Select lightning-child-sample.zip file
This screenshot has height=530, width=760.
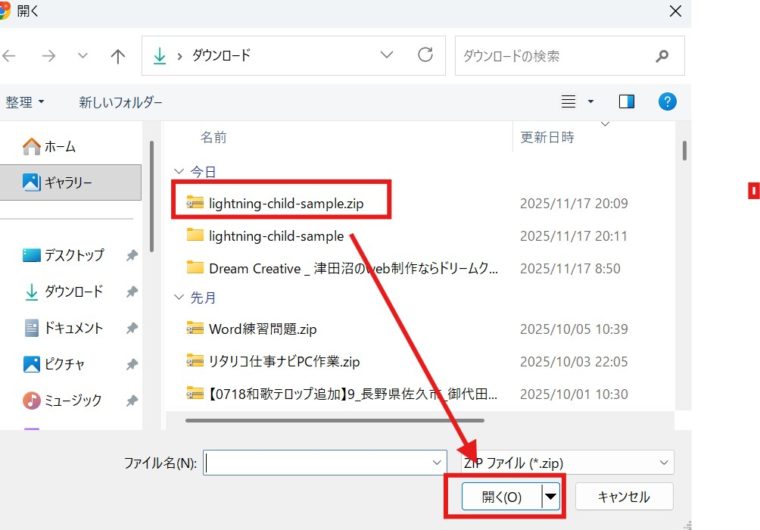point(285,203)
